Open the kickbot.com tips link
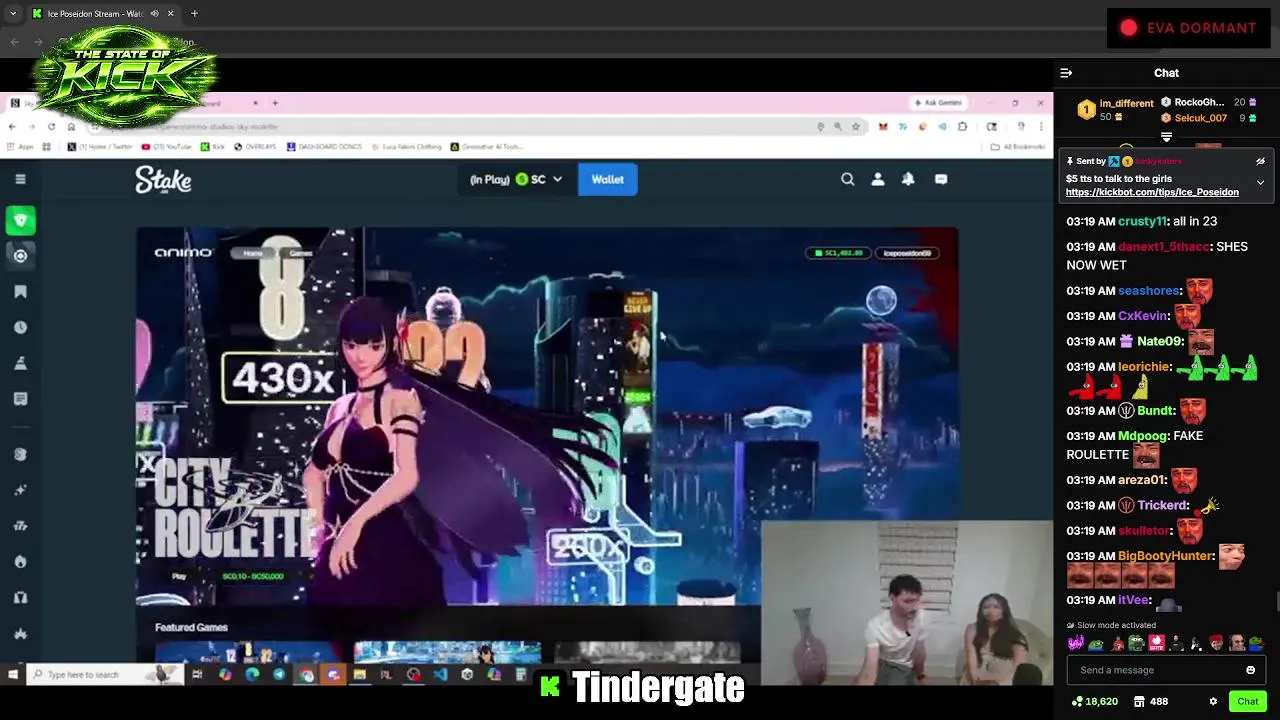Viewport: 1280px width, 720px height. [1152, 192]
